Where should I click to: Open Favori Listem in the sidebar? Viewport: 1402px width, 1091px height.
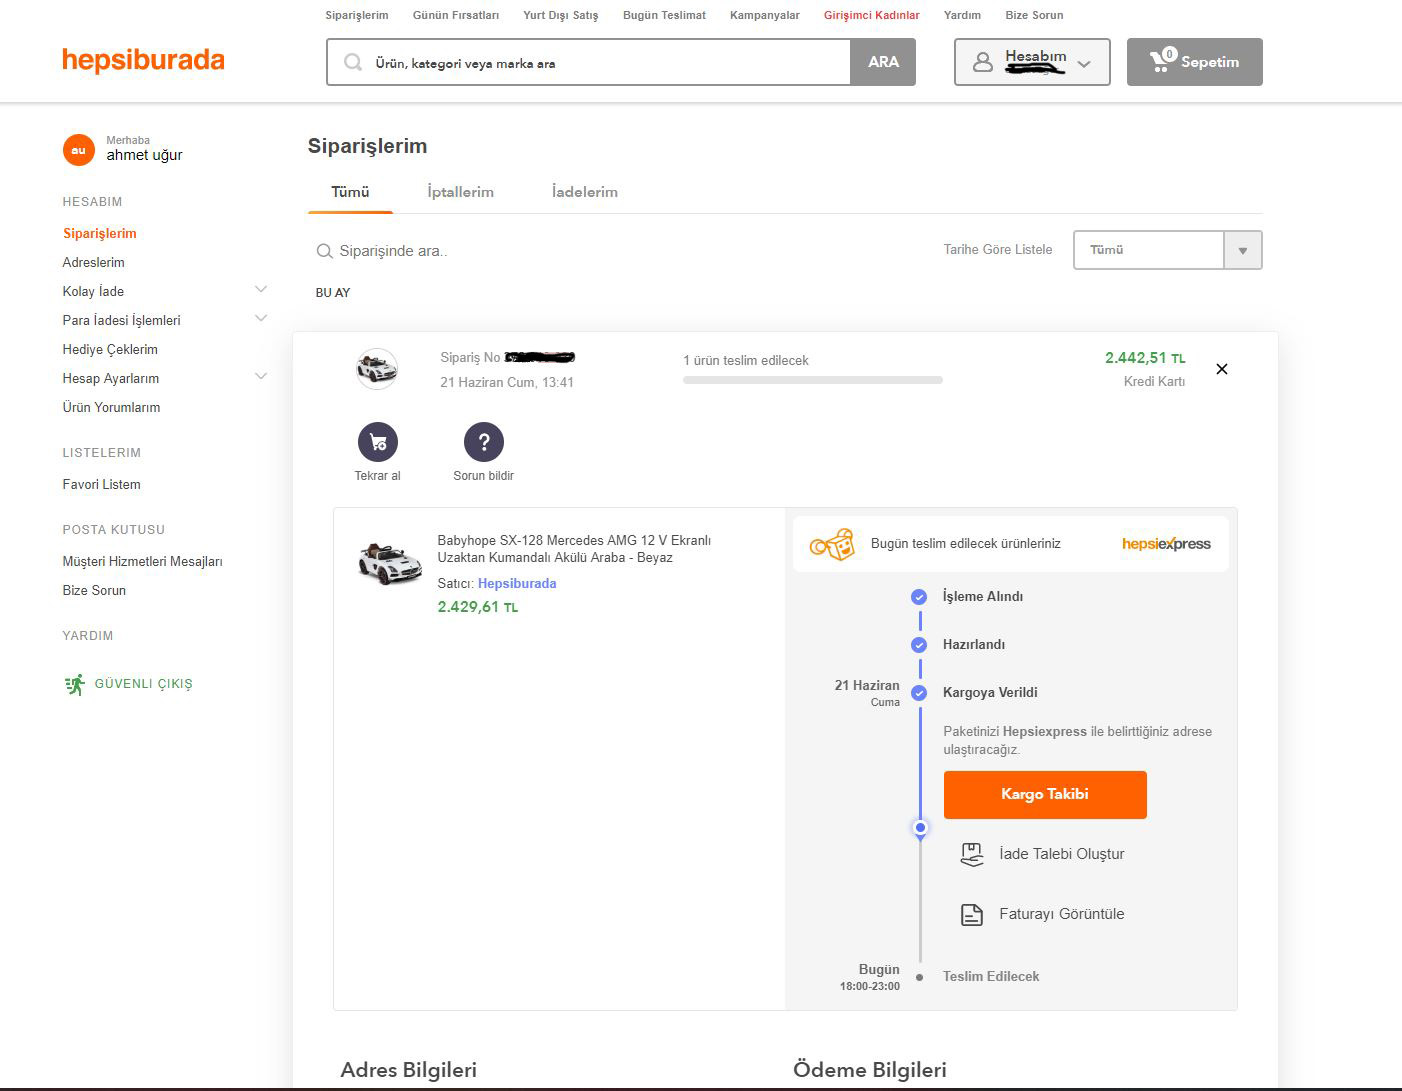click(x=102, y=484)
